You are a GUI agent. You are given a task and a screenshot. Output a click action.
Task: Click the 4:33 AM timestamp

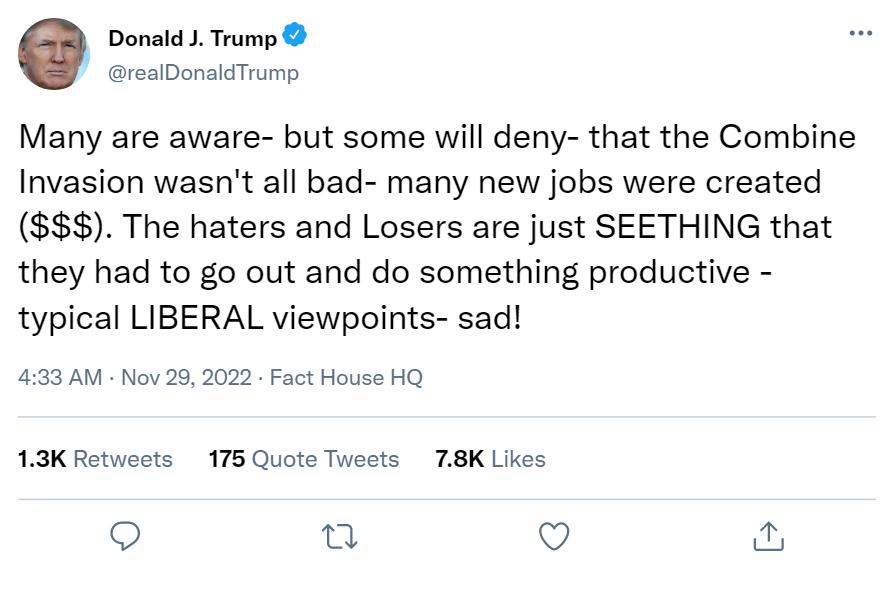coord(60,378)
